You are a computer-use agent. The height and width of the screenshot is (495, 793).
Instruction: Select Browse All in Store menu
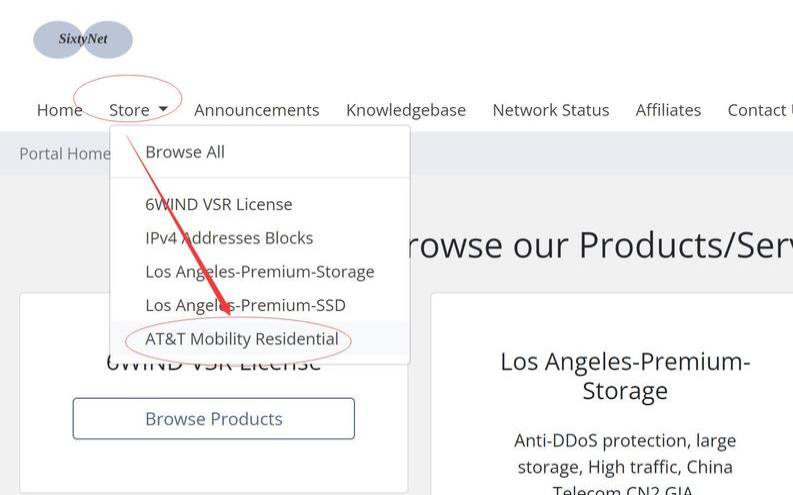[x=185, y=152]
